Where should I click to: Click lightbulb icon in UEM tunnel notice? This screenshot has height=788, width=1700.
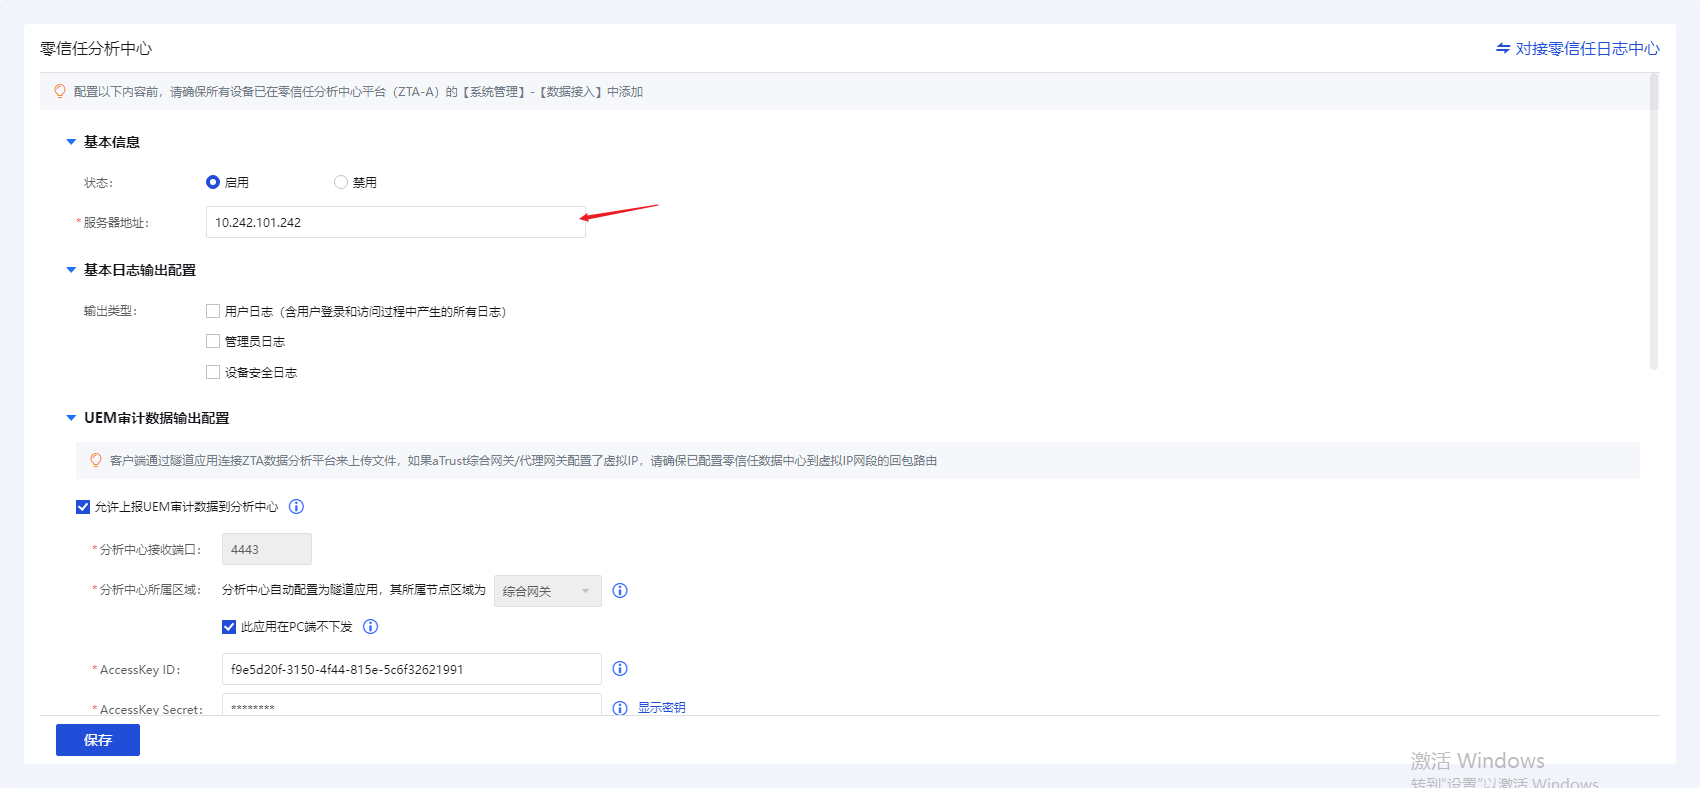tap(96, 461)
